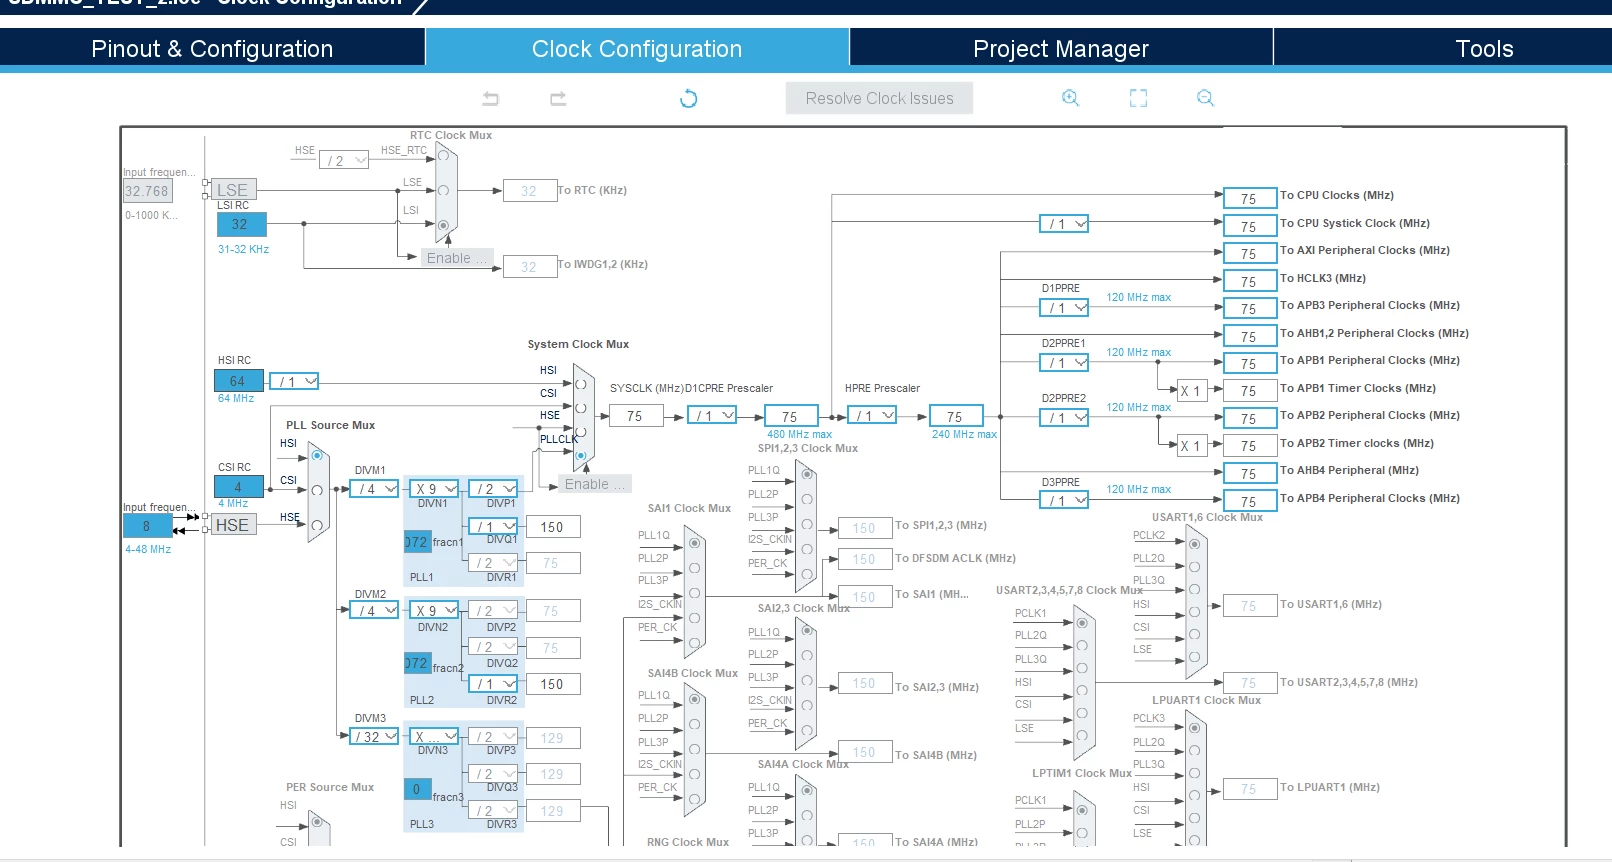Click the LSI RC 32 frequency box

240,224
